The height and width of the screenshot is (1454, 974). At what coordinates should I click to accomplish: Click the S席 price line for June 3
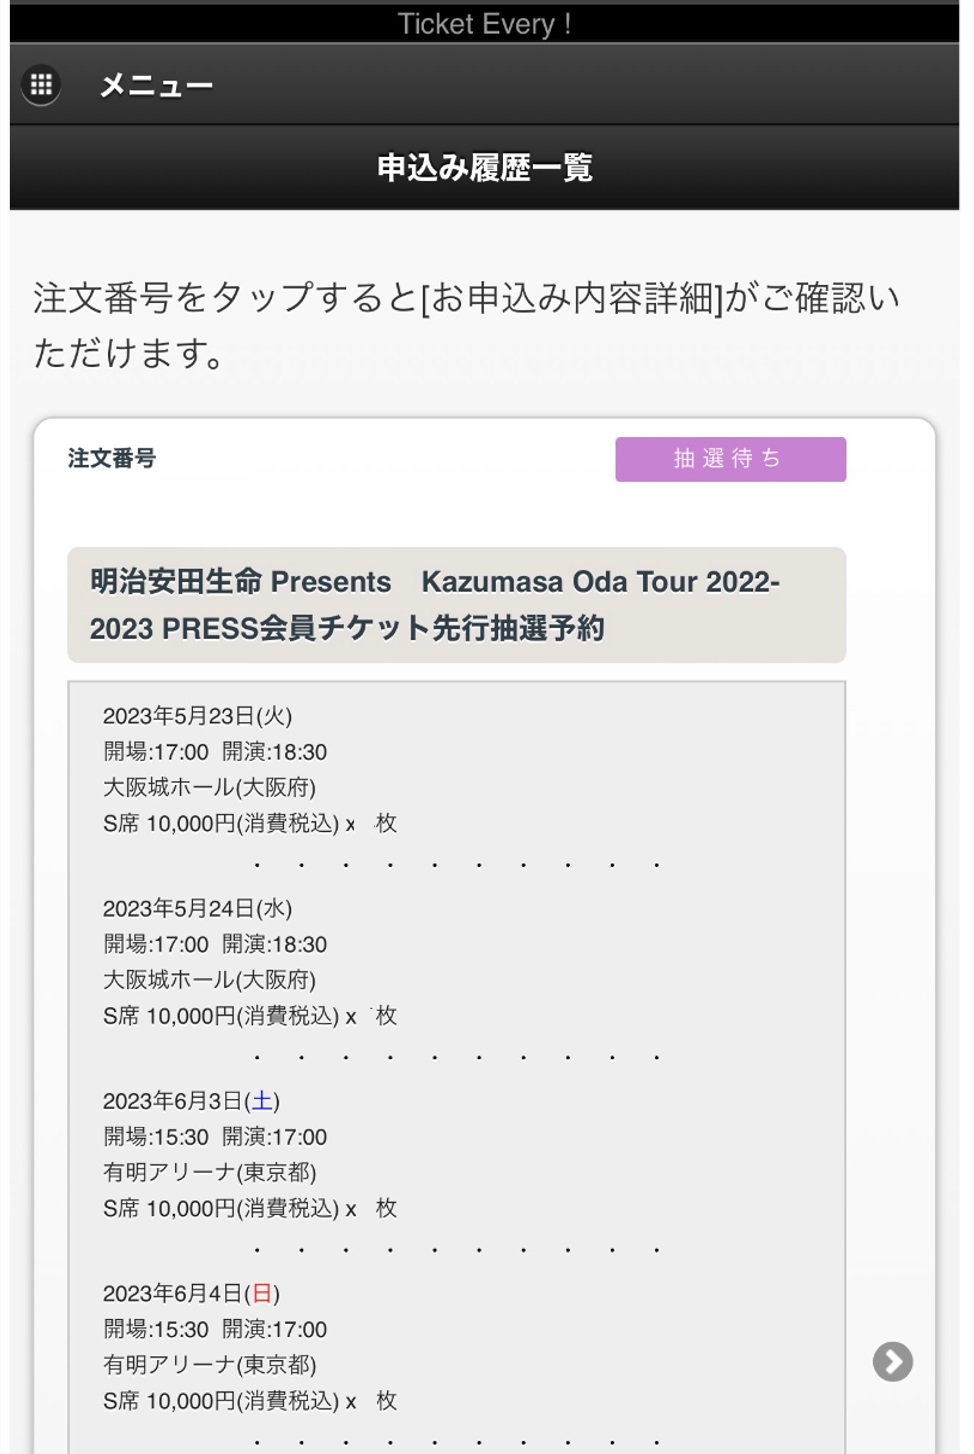point(250,1208)
